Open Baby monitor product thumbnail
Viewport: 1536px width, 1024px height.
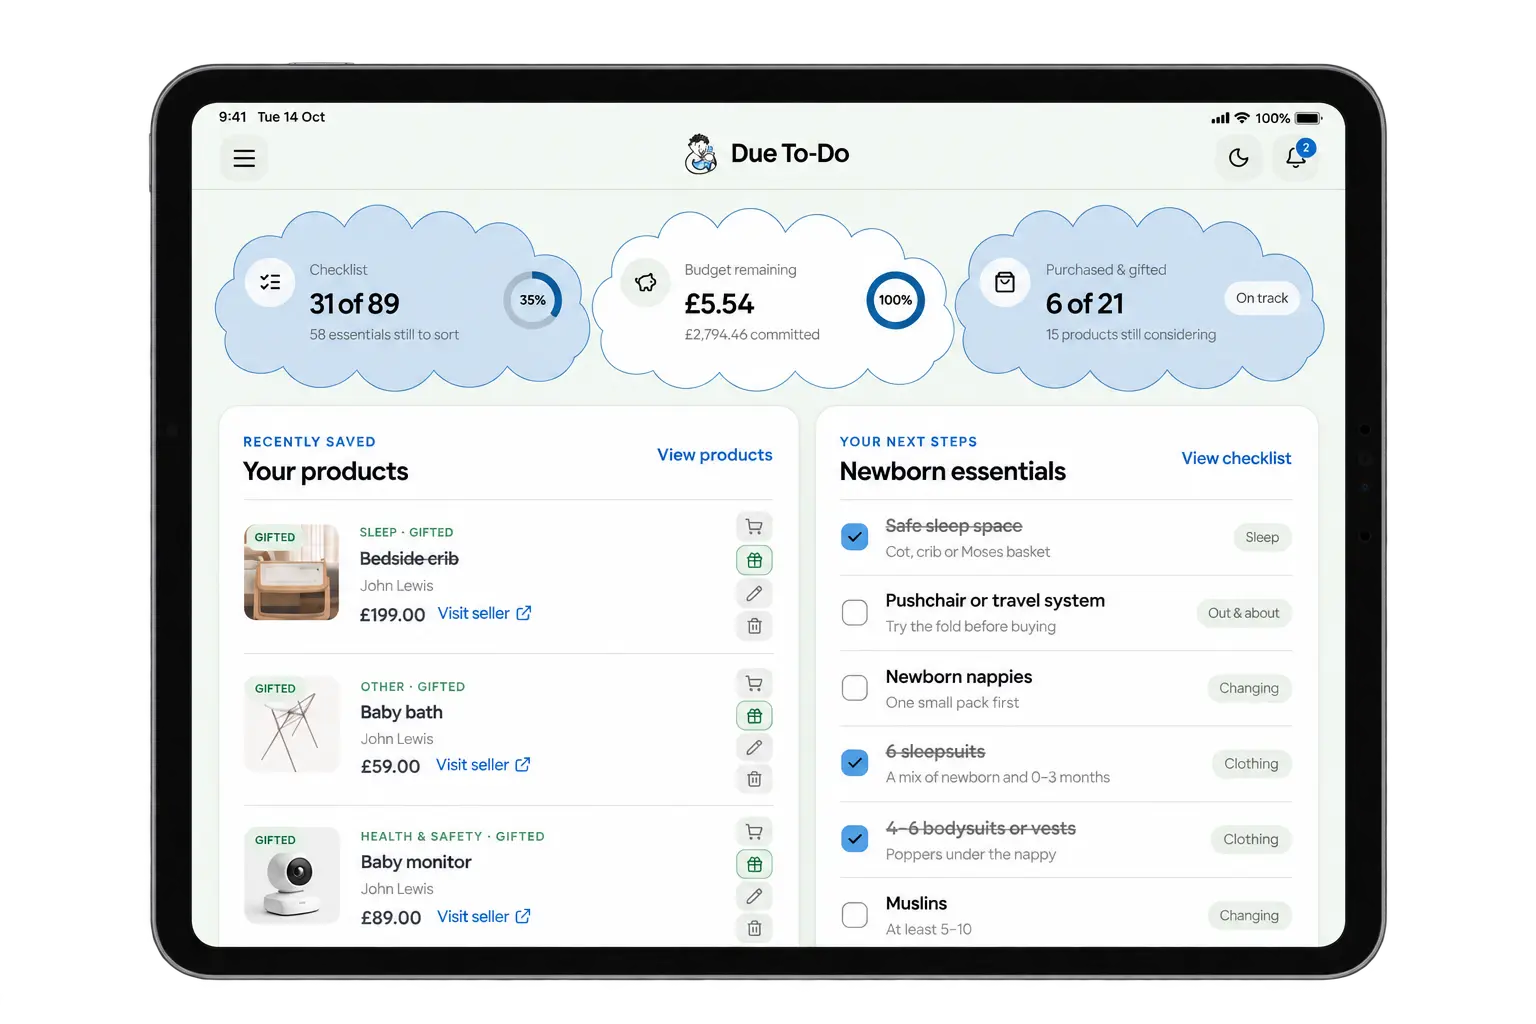[292, 876]
